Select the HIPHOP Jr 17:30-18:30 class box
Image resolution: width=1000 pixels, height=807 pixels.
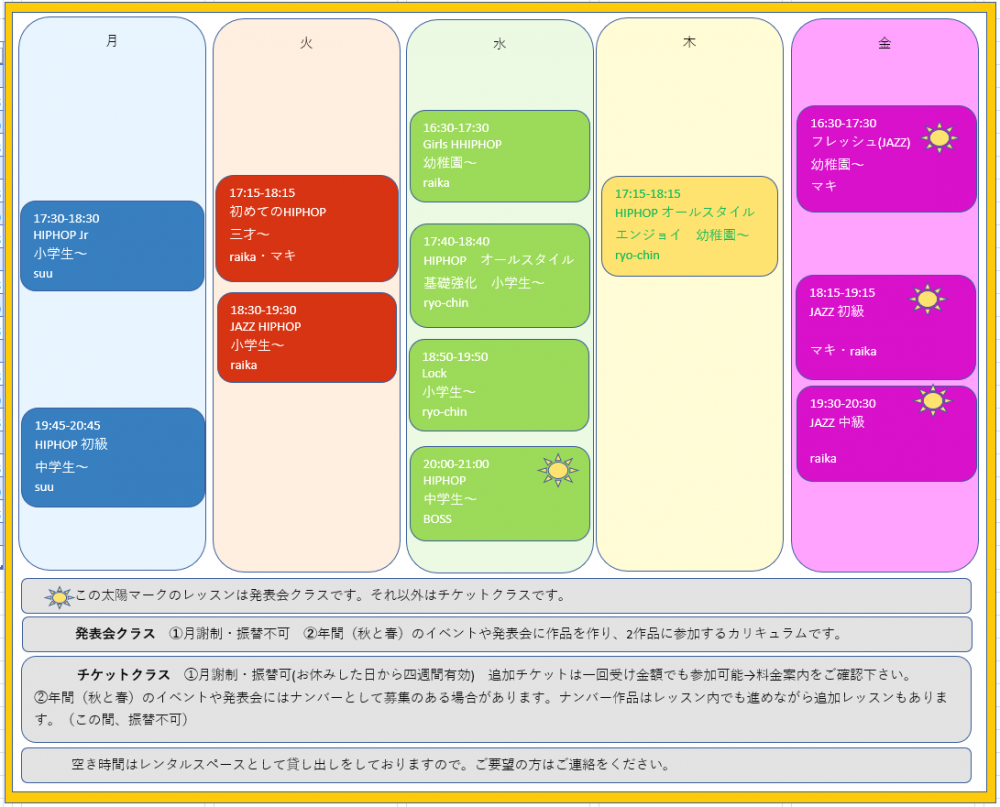coord(112,246)
